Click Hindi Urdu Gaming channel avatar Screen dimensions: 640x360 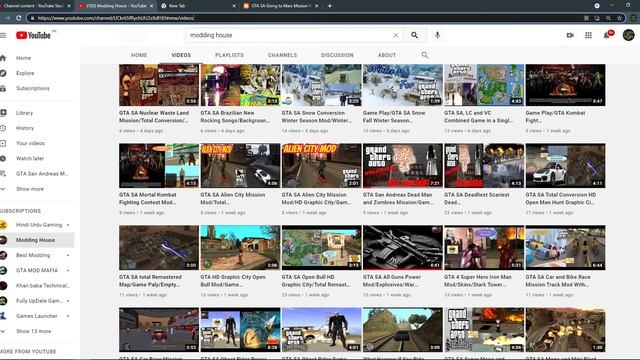tap(3, 225)
